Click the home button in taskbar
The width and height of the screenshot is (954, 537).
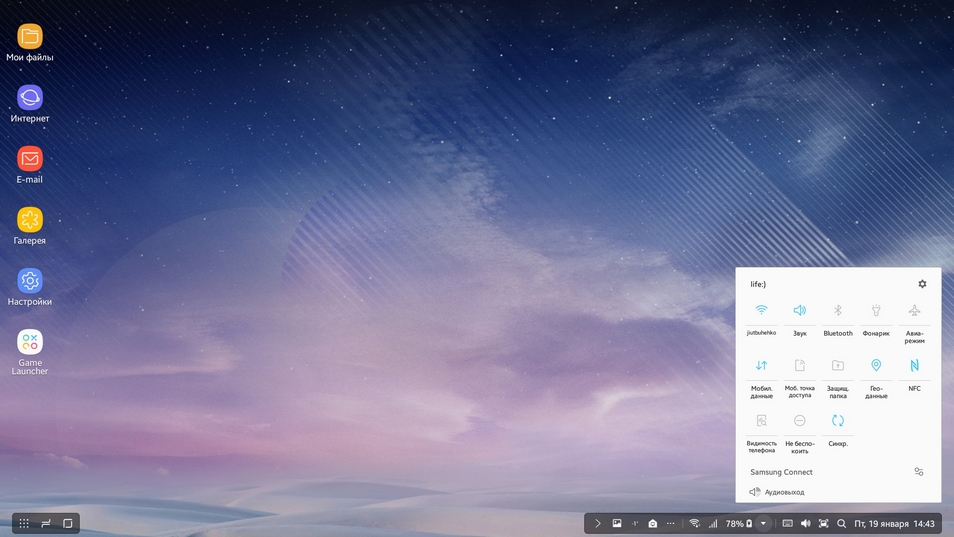68,523
